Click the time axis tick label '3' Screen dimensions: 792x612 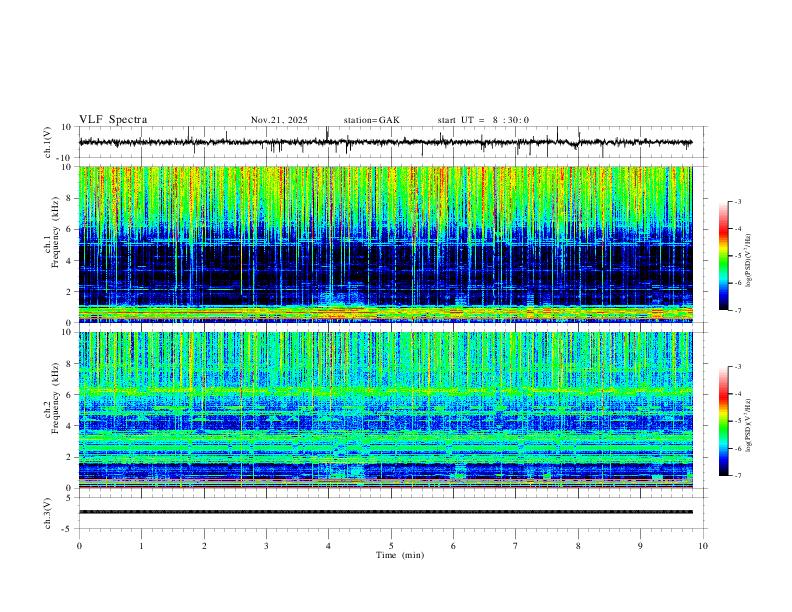point(266,546)
